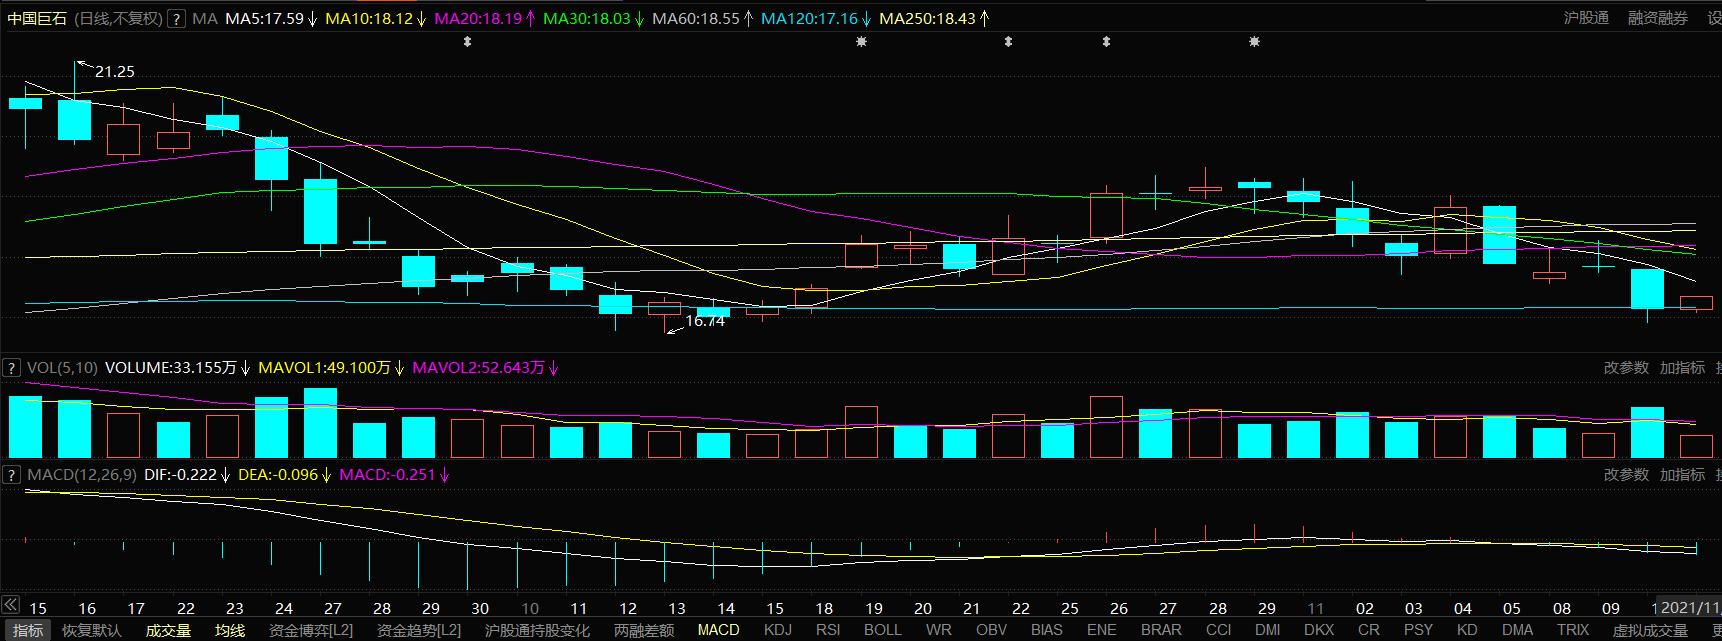Open 加指标 in the MACD panel
Image resolution: width=1722 pixels, height=641 pixels.
(x=1682, y=475)
